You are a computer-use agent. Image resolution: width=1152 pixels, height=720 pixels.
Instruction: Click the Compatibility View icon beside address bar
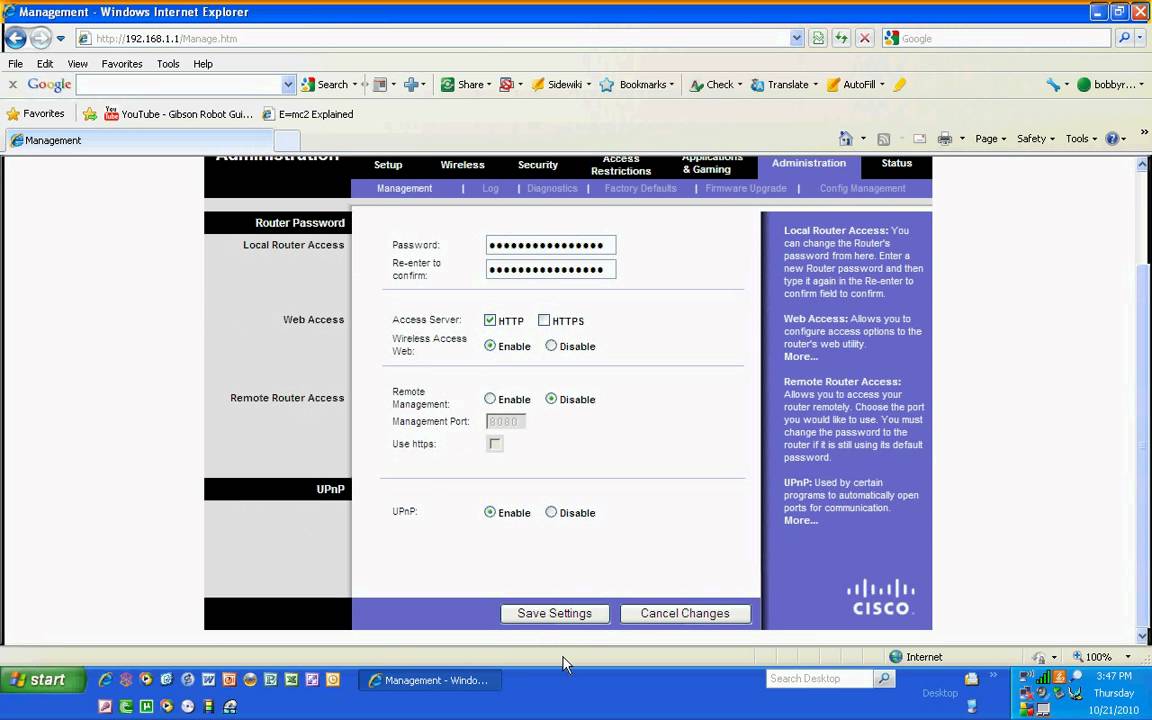coord(818,38)
